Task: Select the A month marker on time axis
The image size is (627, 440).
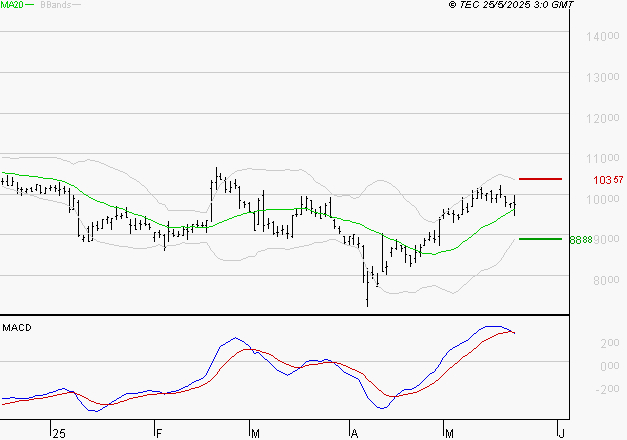Action: click(x=354, y=434)
